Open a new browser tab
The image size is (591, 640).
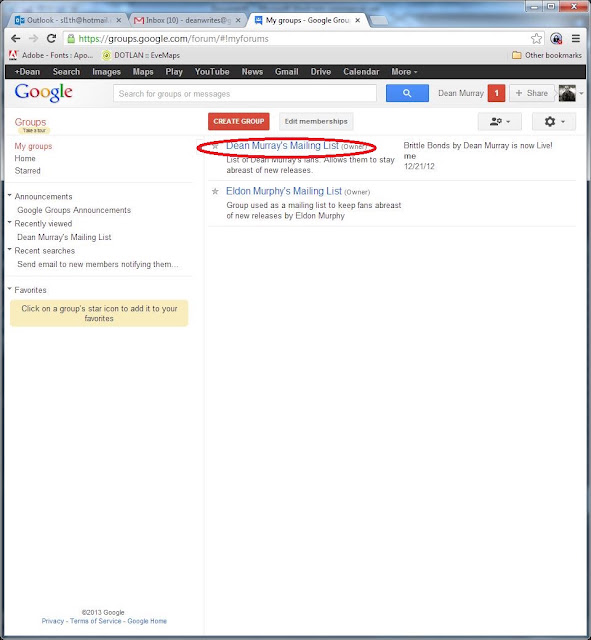coord(379,20)
